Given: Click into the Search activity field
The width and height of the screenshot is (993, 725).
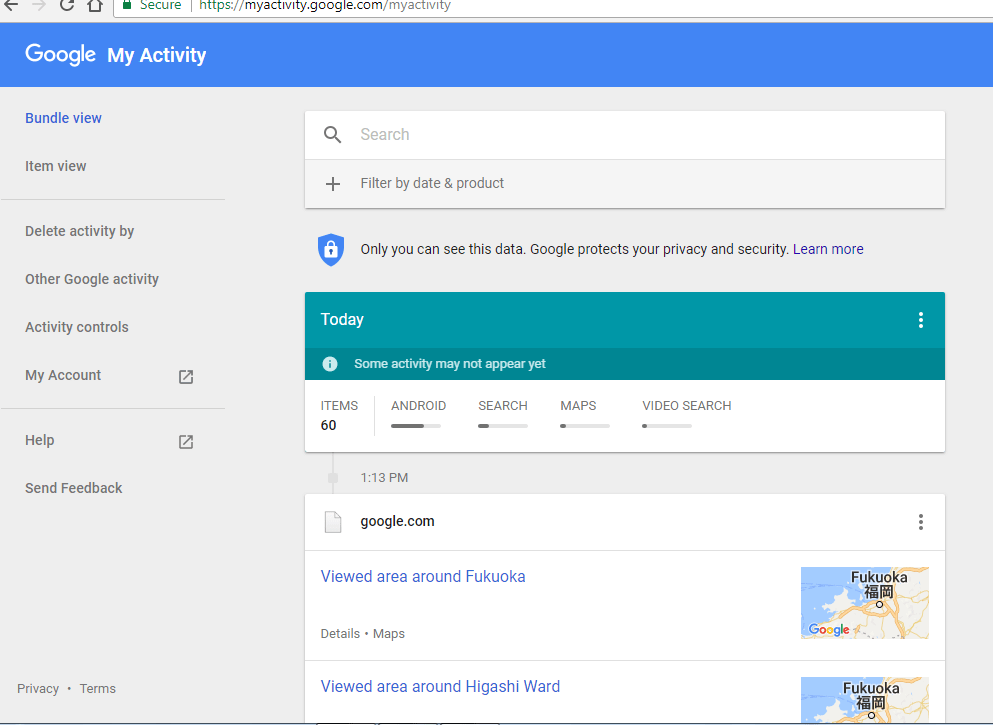Looking at the screenshot, I should tap(640, 135).
